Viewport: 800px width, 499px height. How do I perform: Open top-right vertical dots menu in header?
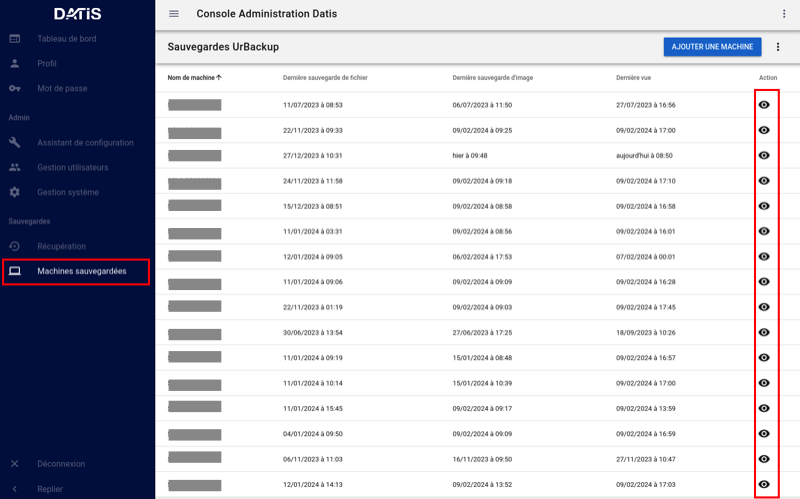784,14
